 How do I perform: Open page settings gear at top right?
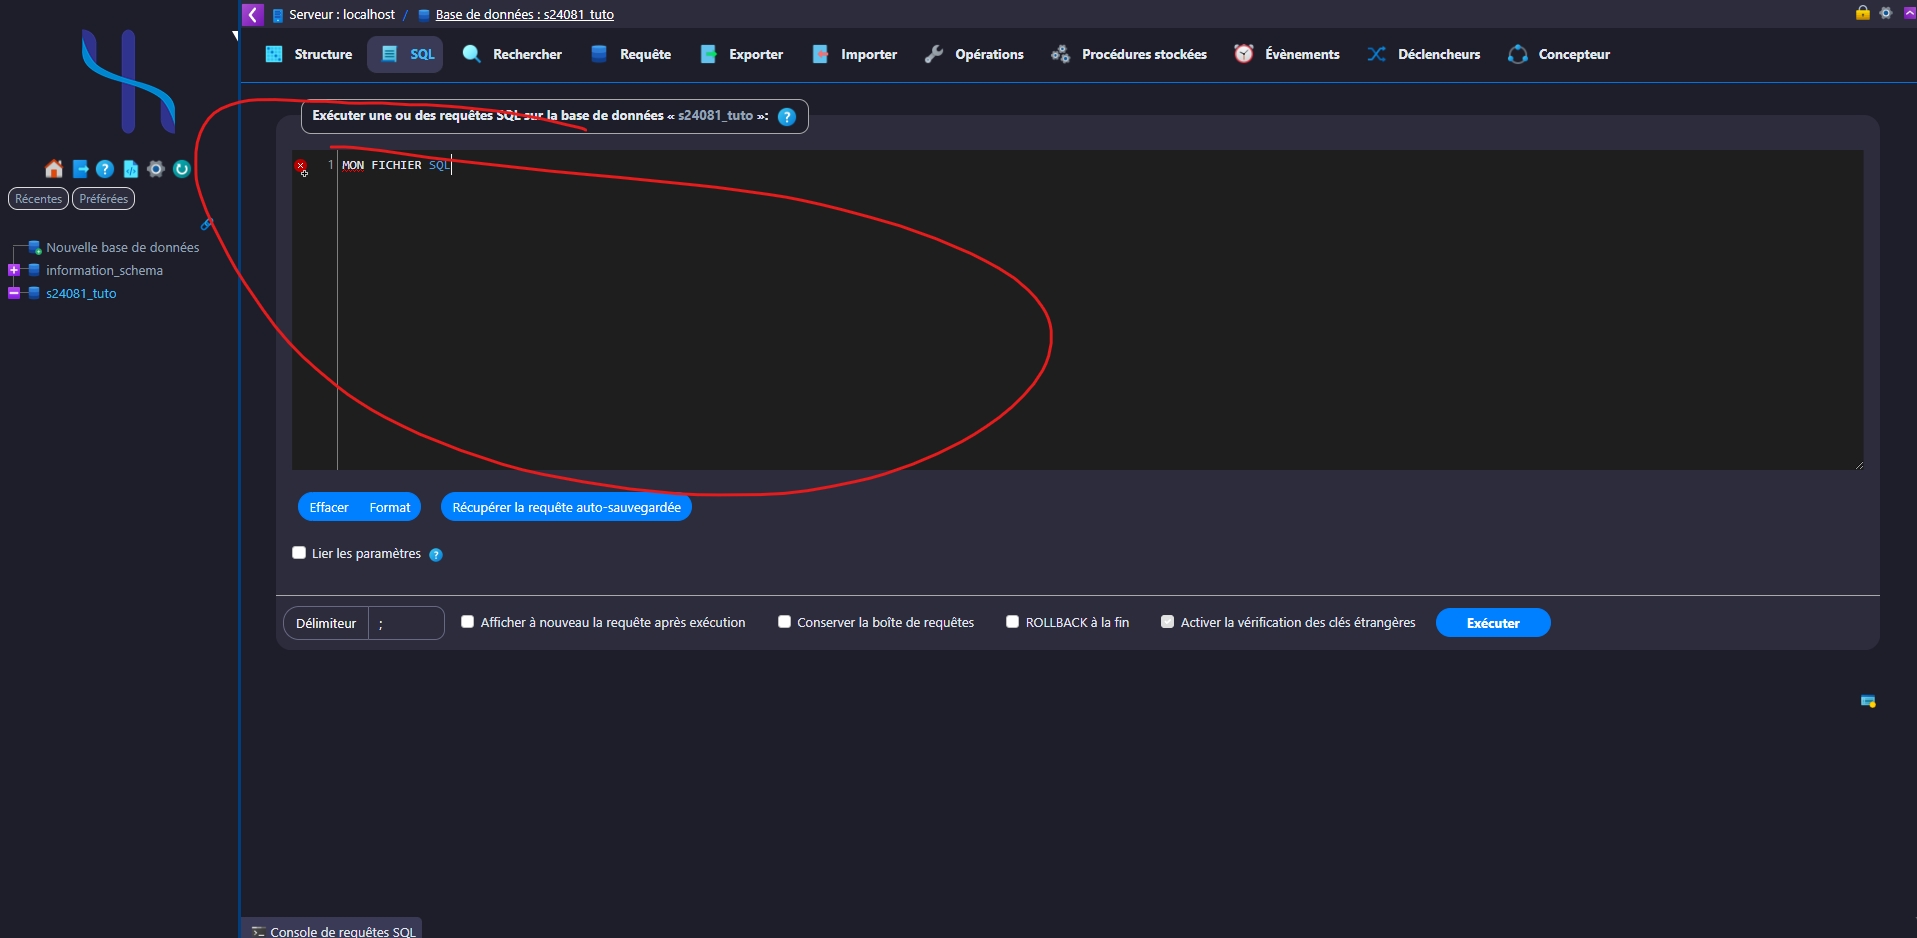(1886, 13)
